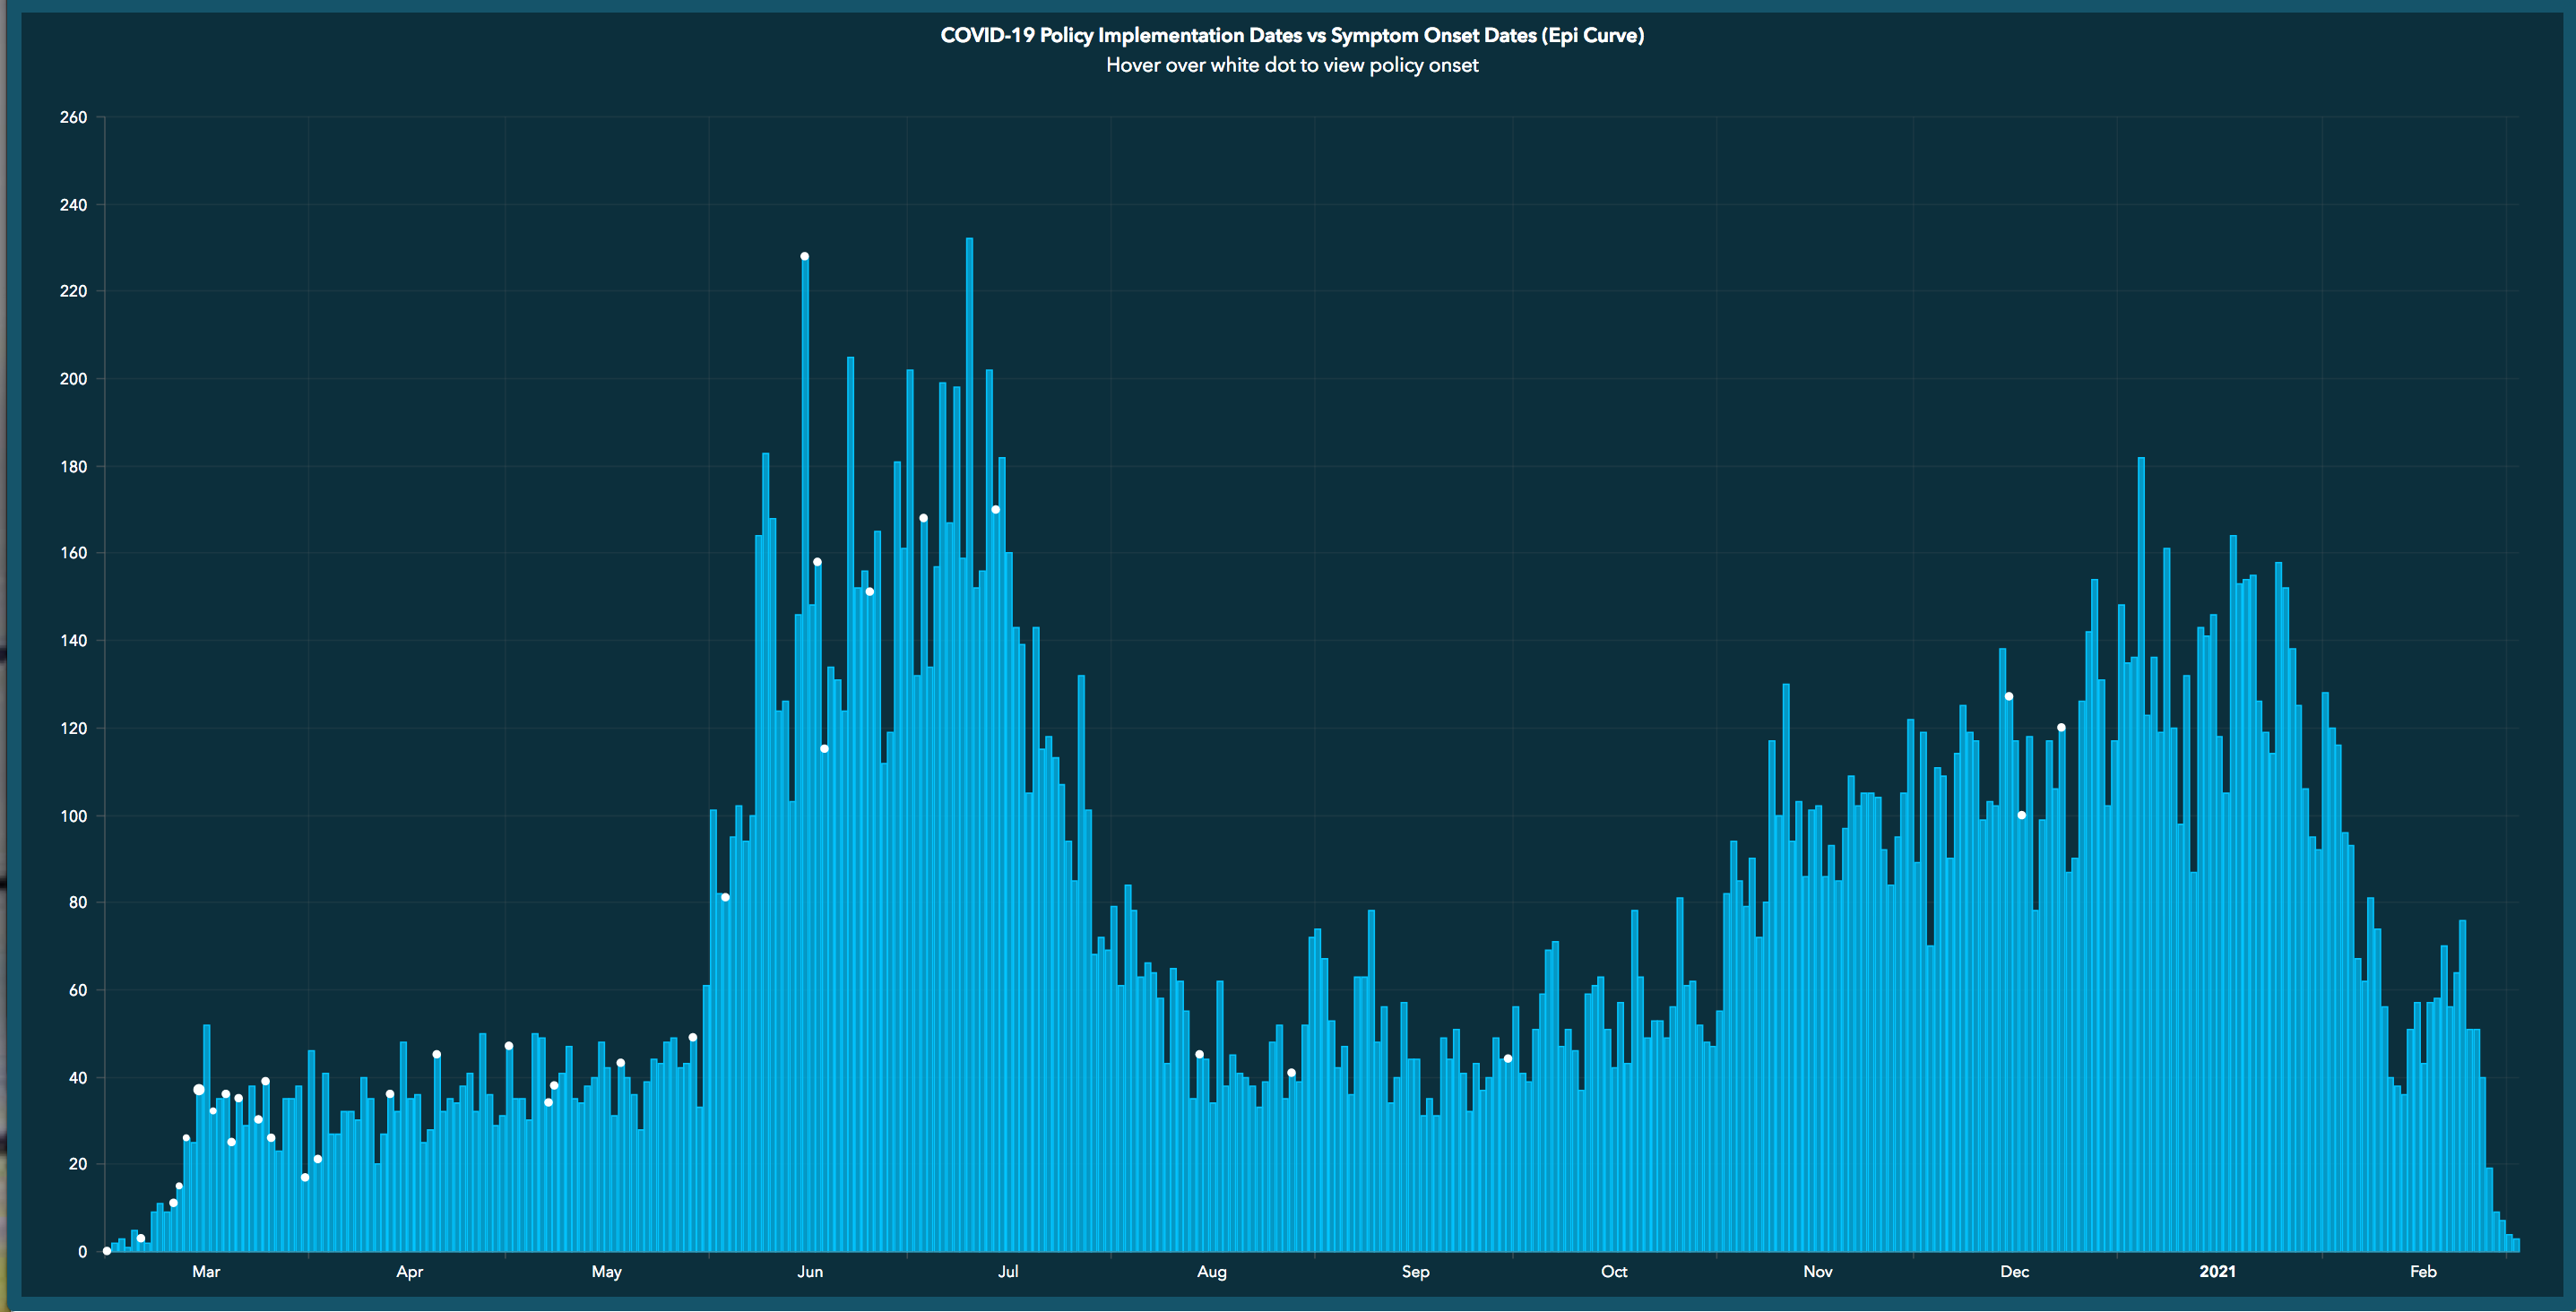Viewport: 2576px width, 1312px height.
Task: Select the white dot near 120 in mid-December
Action: (2061, 727)
